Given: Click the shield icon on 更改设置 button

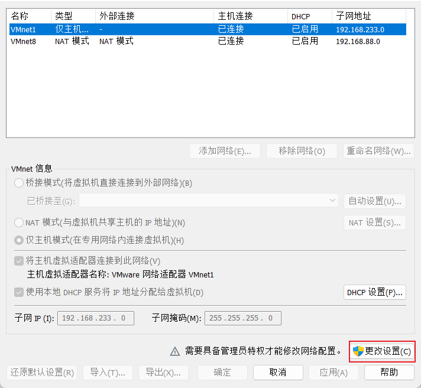Looking at the screenshot, I should pyautogui.click(x=358, y=351).
